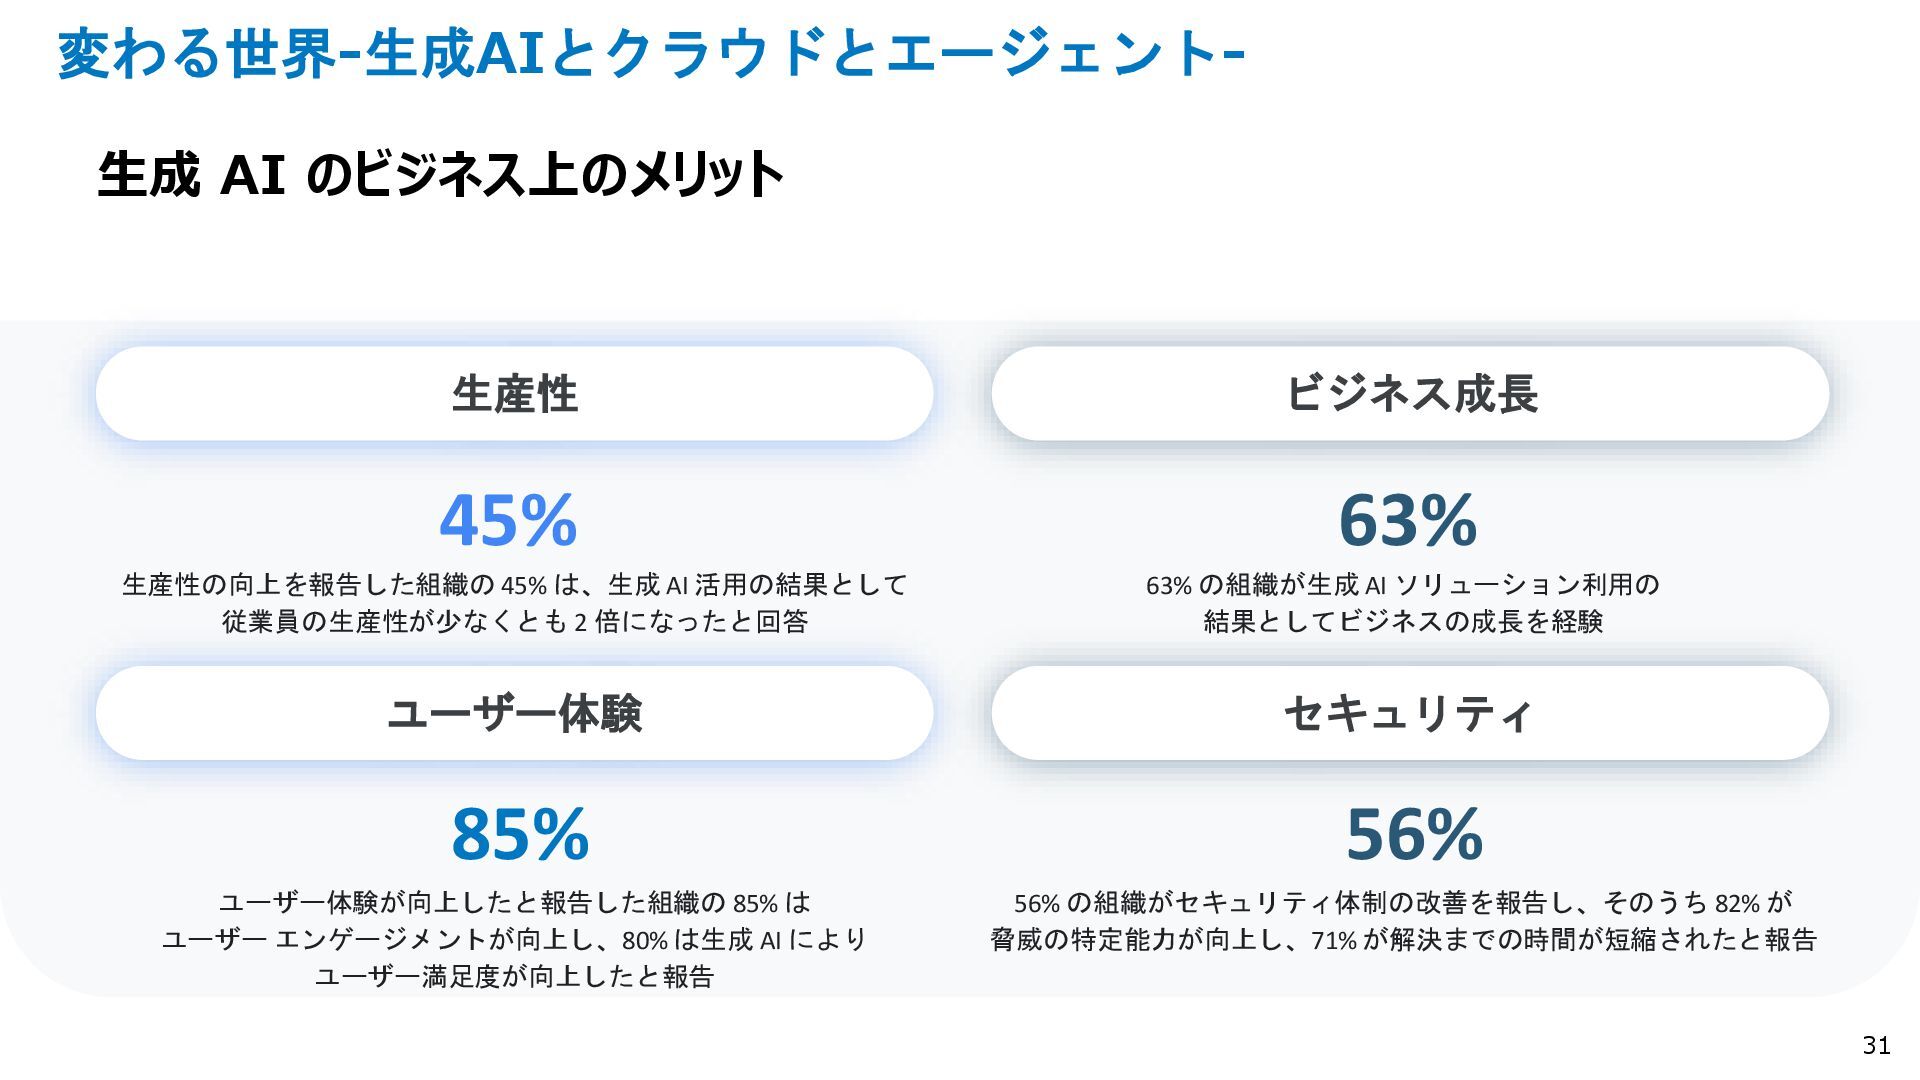Viewport: 1920px width, 1080px height.
Task: Click the 56% security figure
Action: pos(1414,835)
